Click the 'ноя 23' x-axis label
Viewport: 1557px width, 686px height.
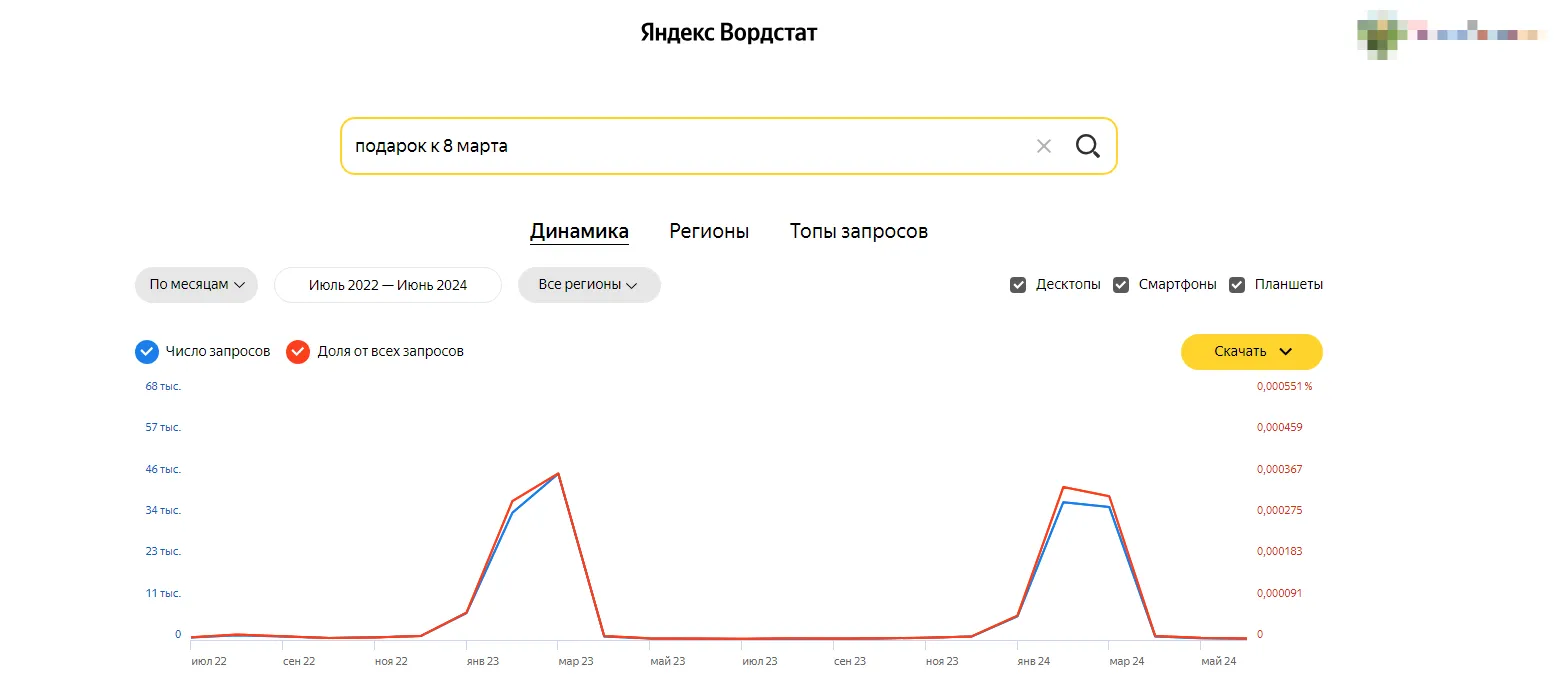coord(942,661)
